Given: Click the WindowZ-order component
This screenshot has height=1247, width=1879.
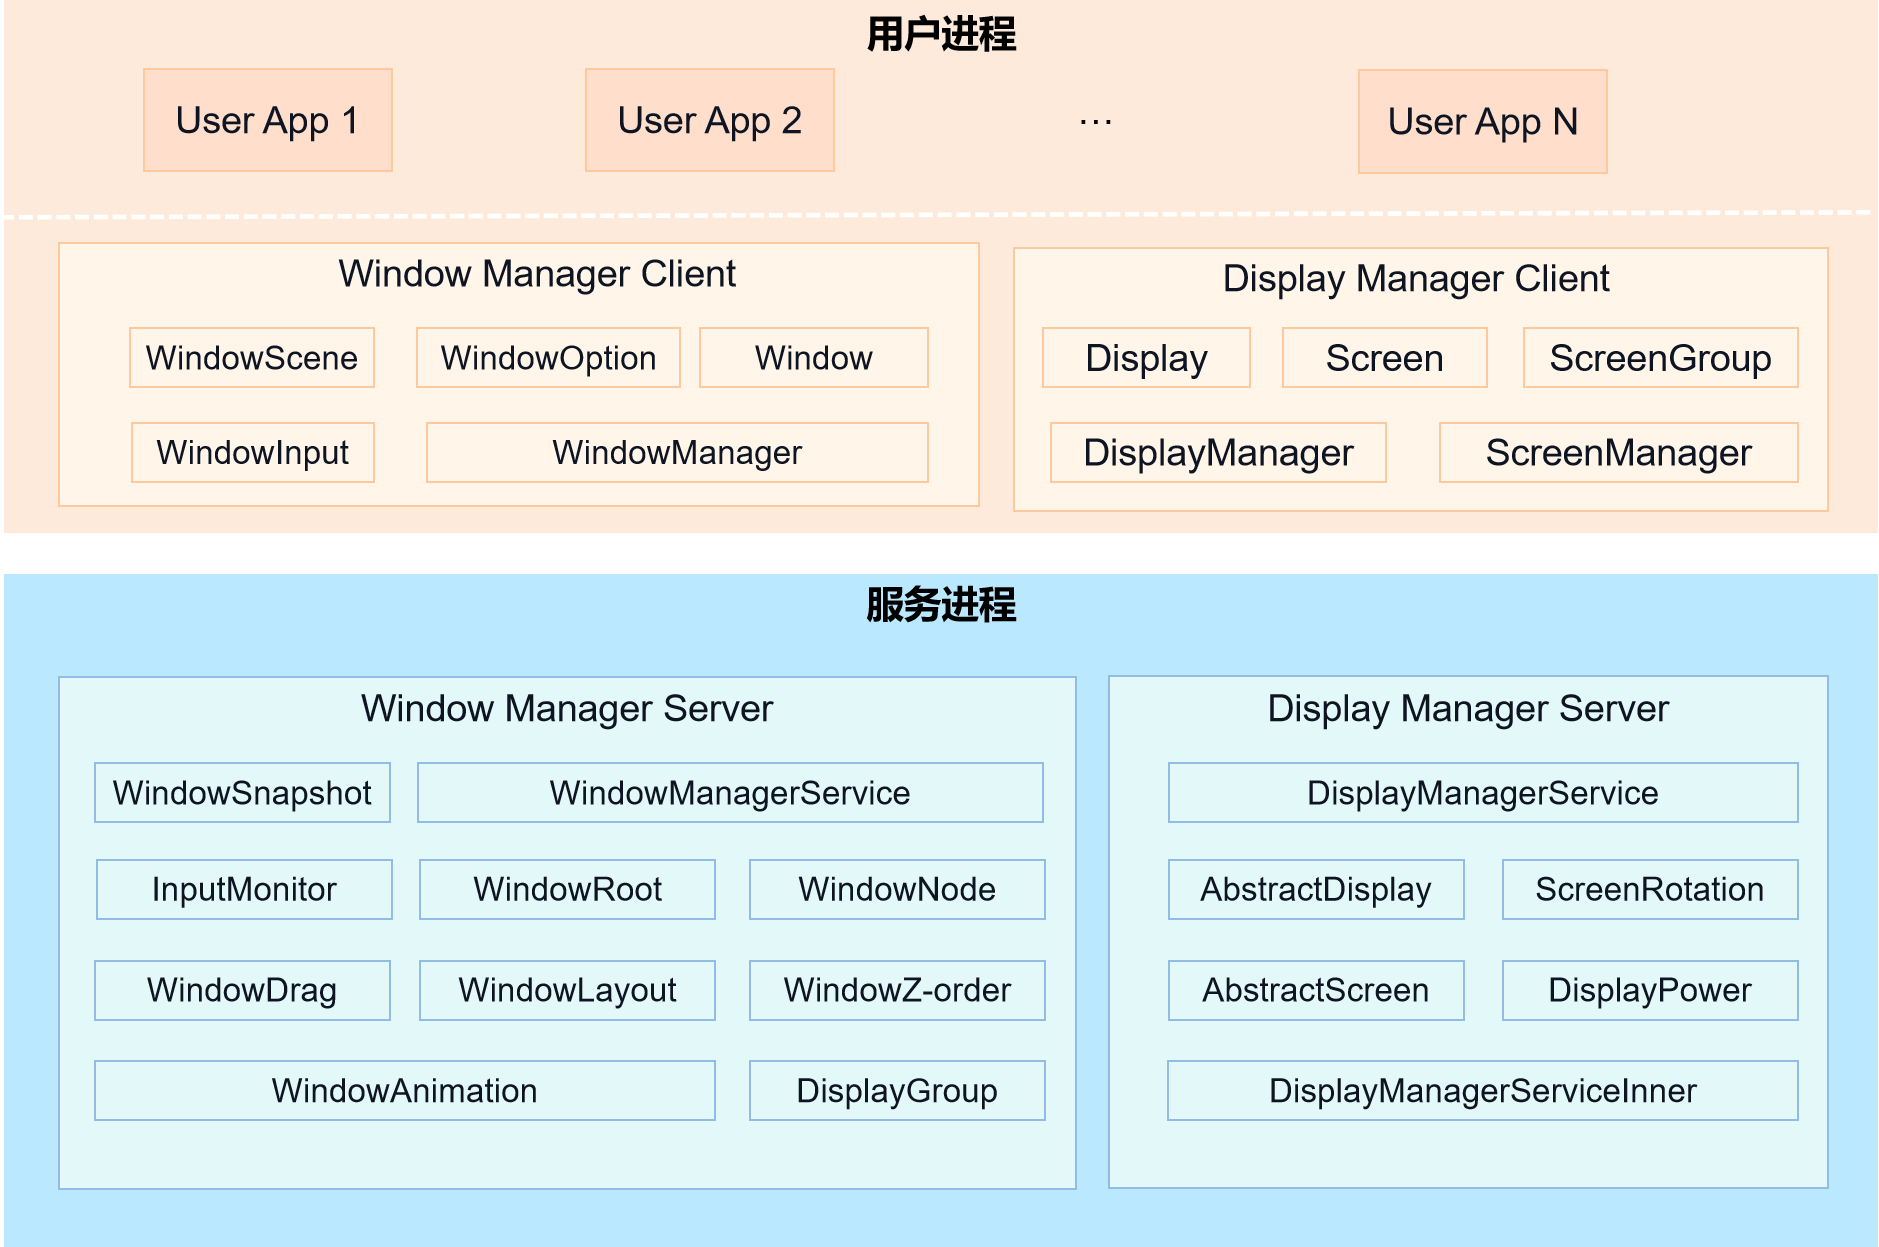Looking at the screenshot, I should (x=897, y=990).
